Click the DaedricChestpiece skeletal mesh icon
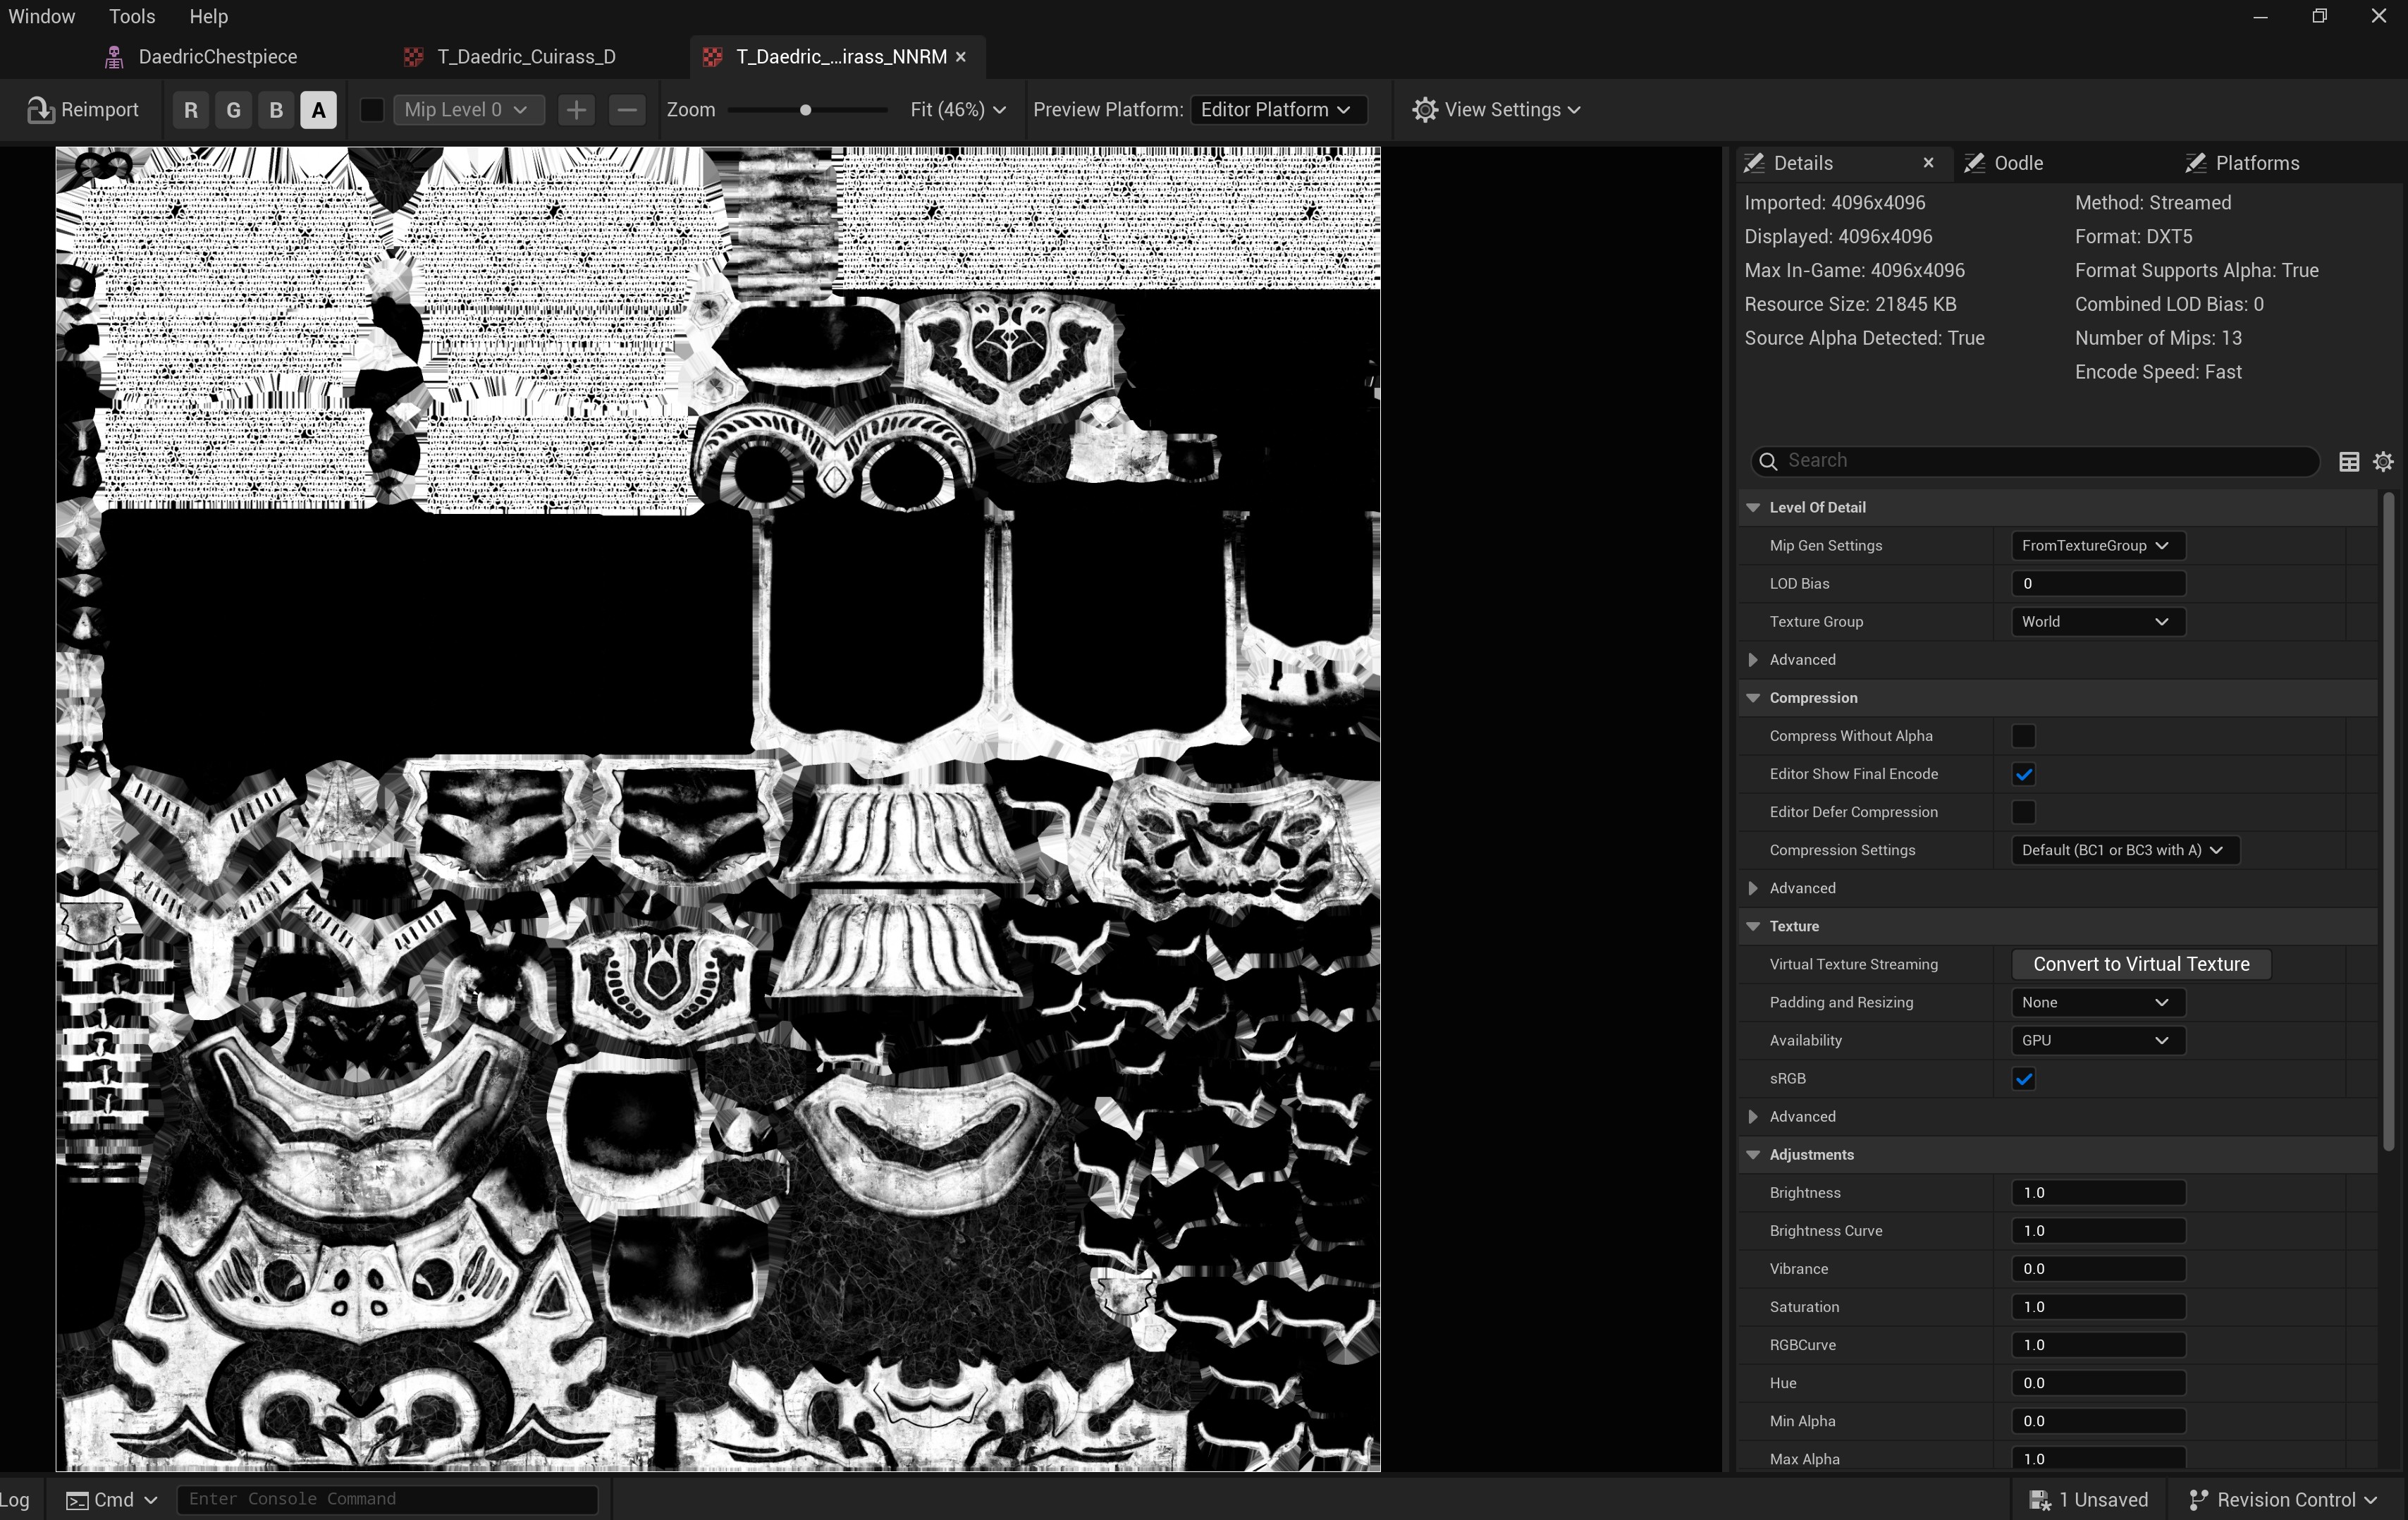The image size is (2408, 1520). point(114,57)
